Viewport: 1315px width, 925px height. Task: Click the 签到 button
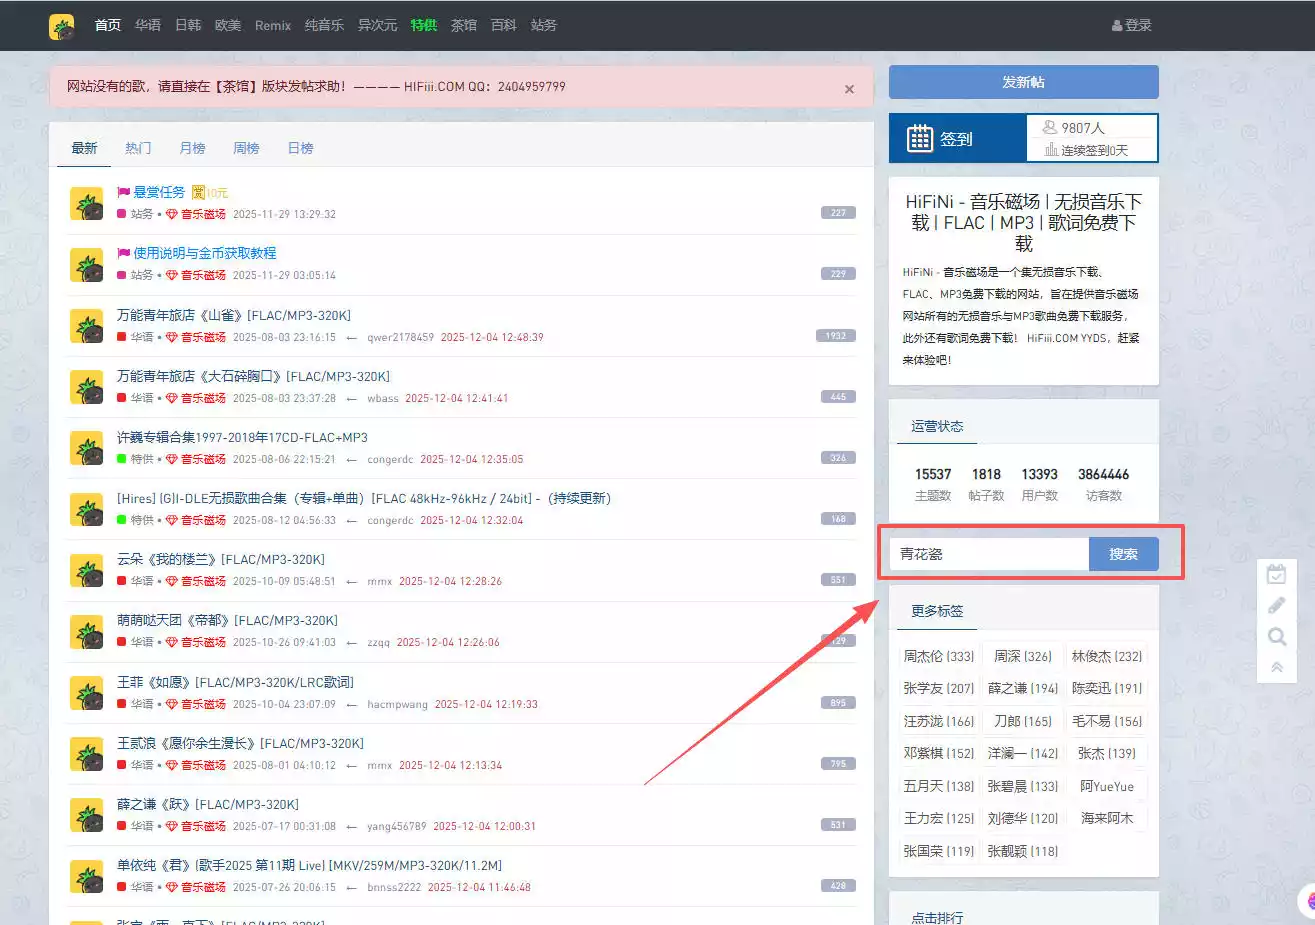[x=957, y=138]
